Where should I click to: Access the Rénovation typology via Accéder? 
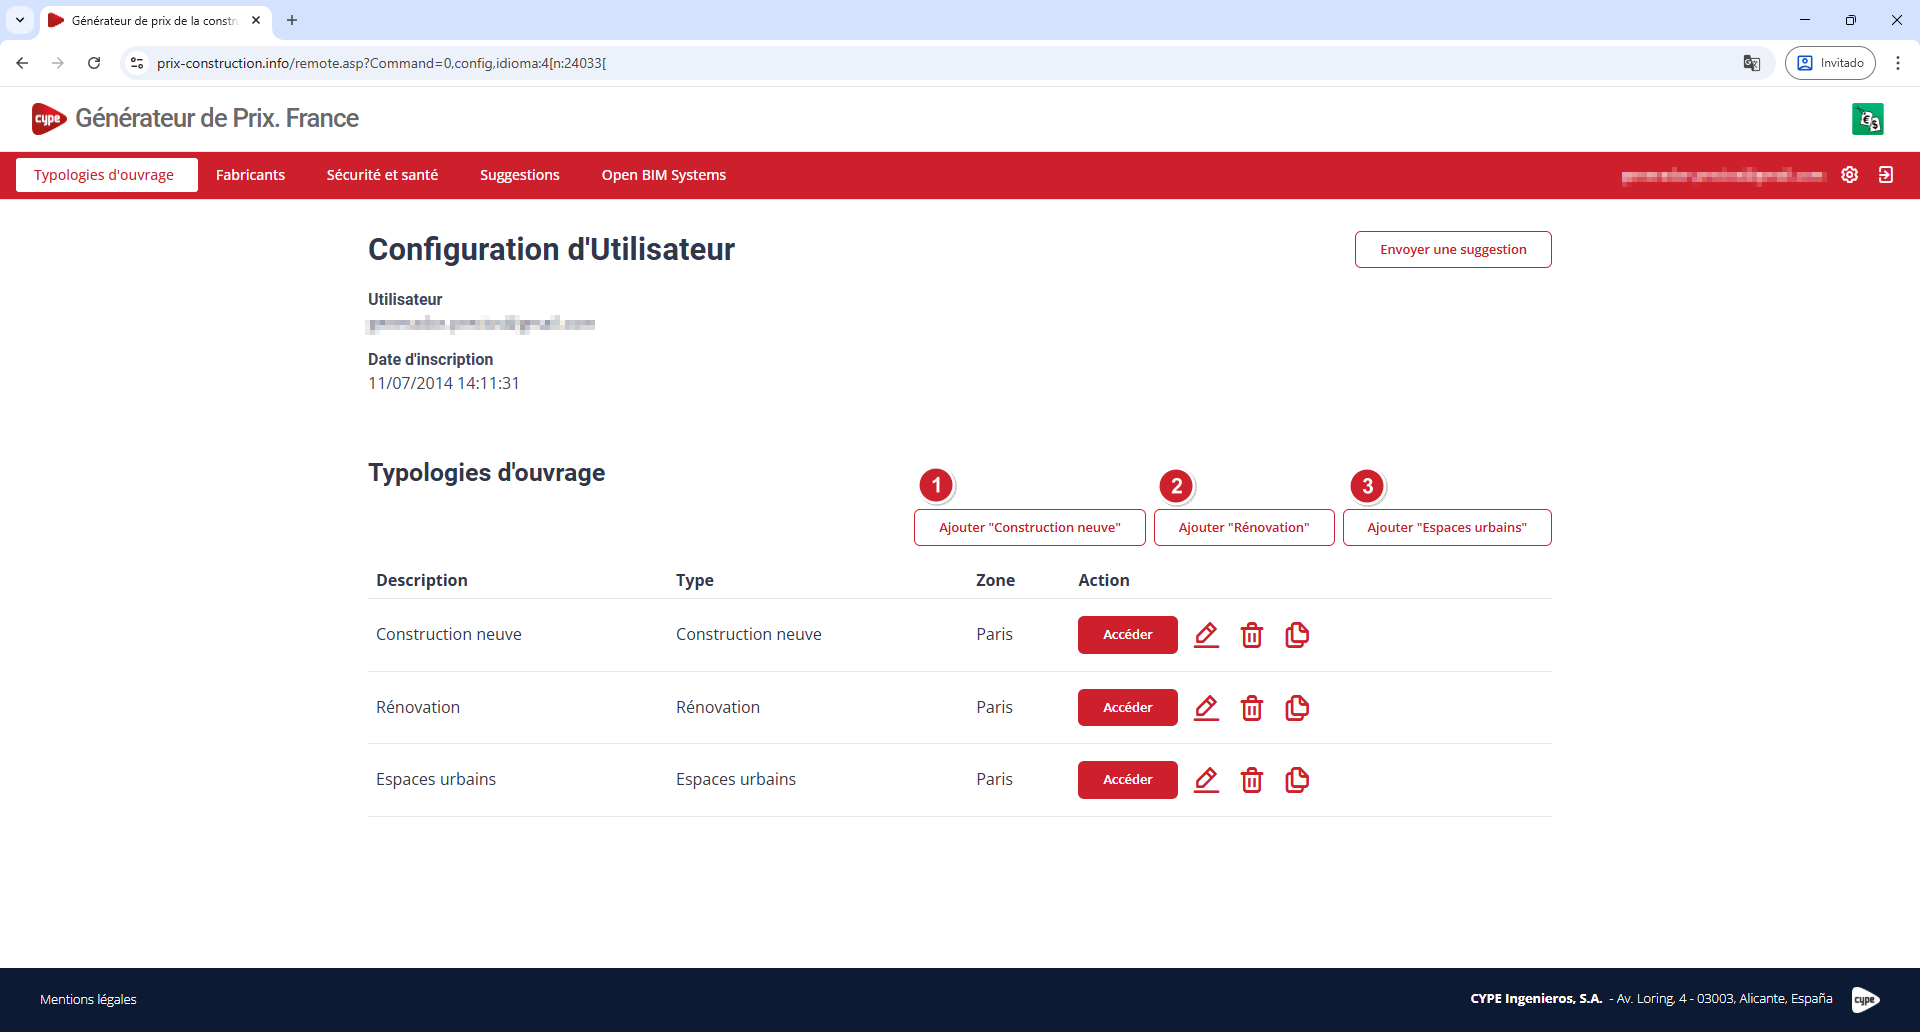click(1127, 708)
